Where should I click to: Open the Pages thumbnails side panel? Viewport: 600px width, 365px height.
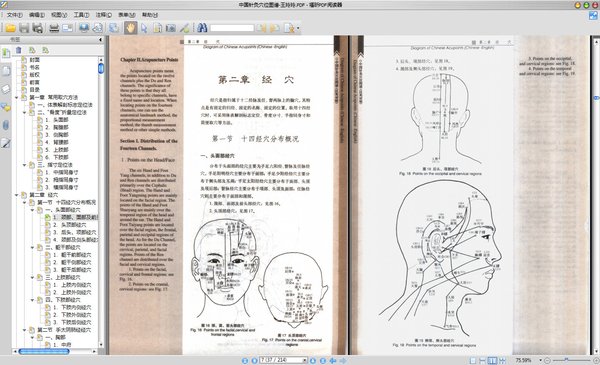tap(6, 71)
